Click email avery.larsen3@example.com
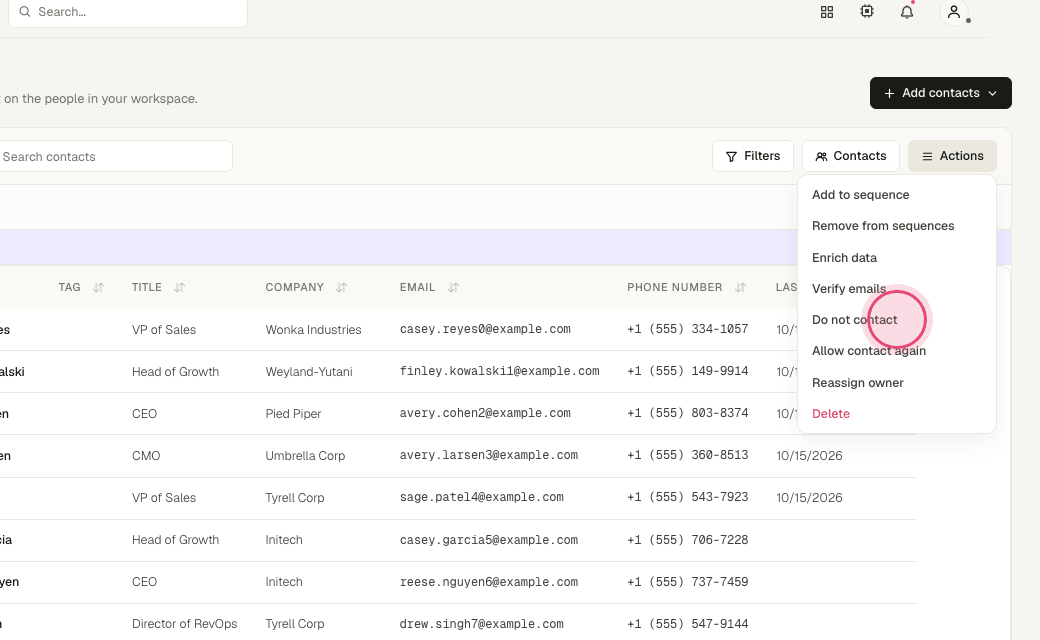This screenshot has height=640, width=1040. pyautogui.click(x=489, y=456)
